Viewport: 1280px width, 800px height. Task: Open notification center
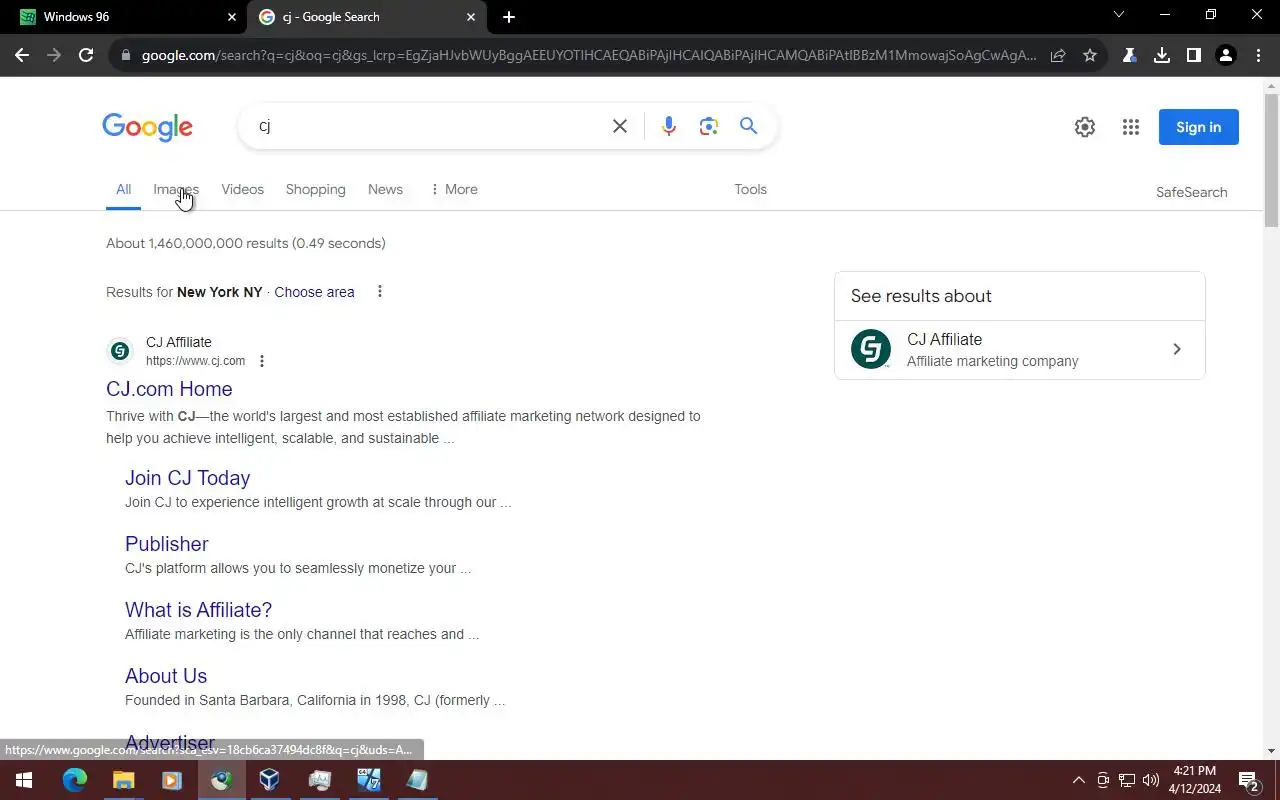pos(1249,780)
